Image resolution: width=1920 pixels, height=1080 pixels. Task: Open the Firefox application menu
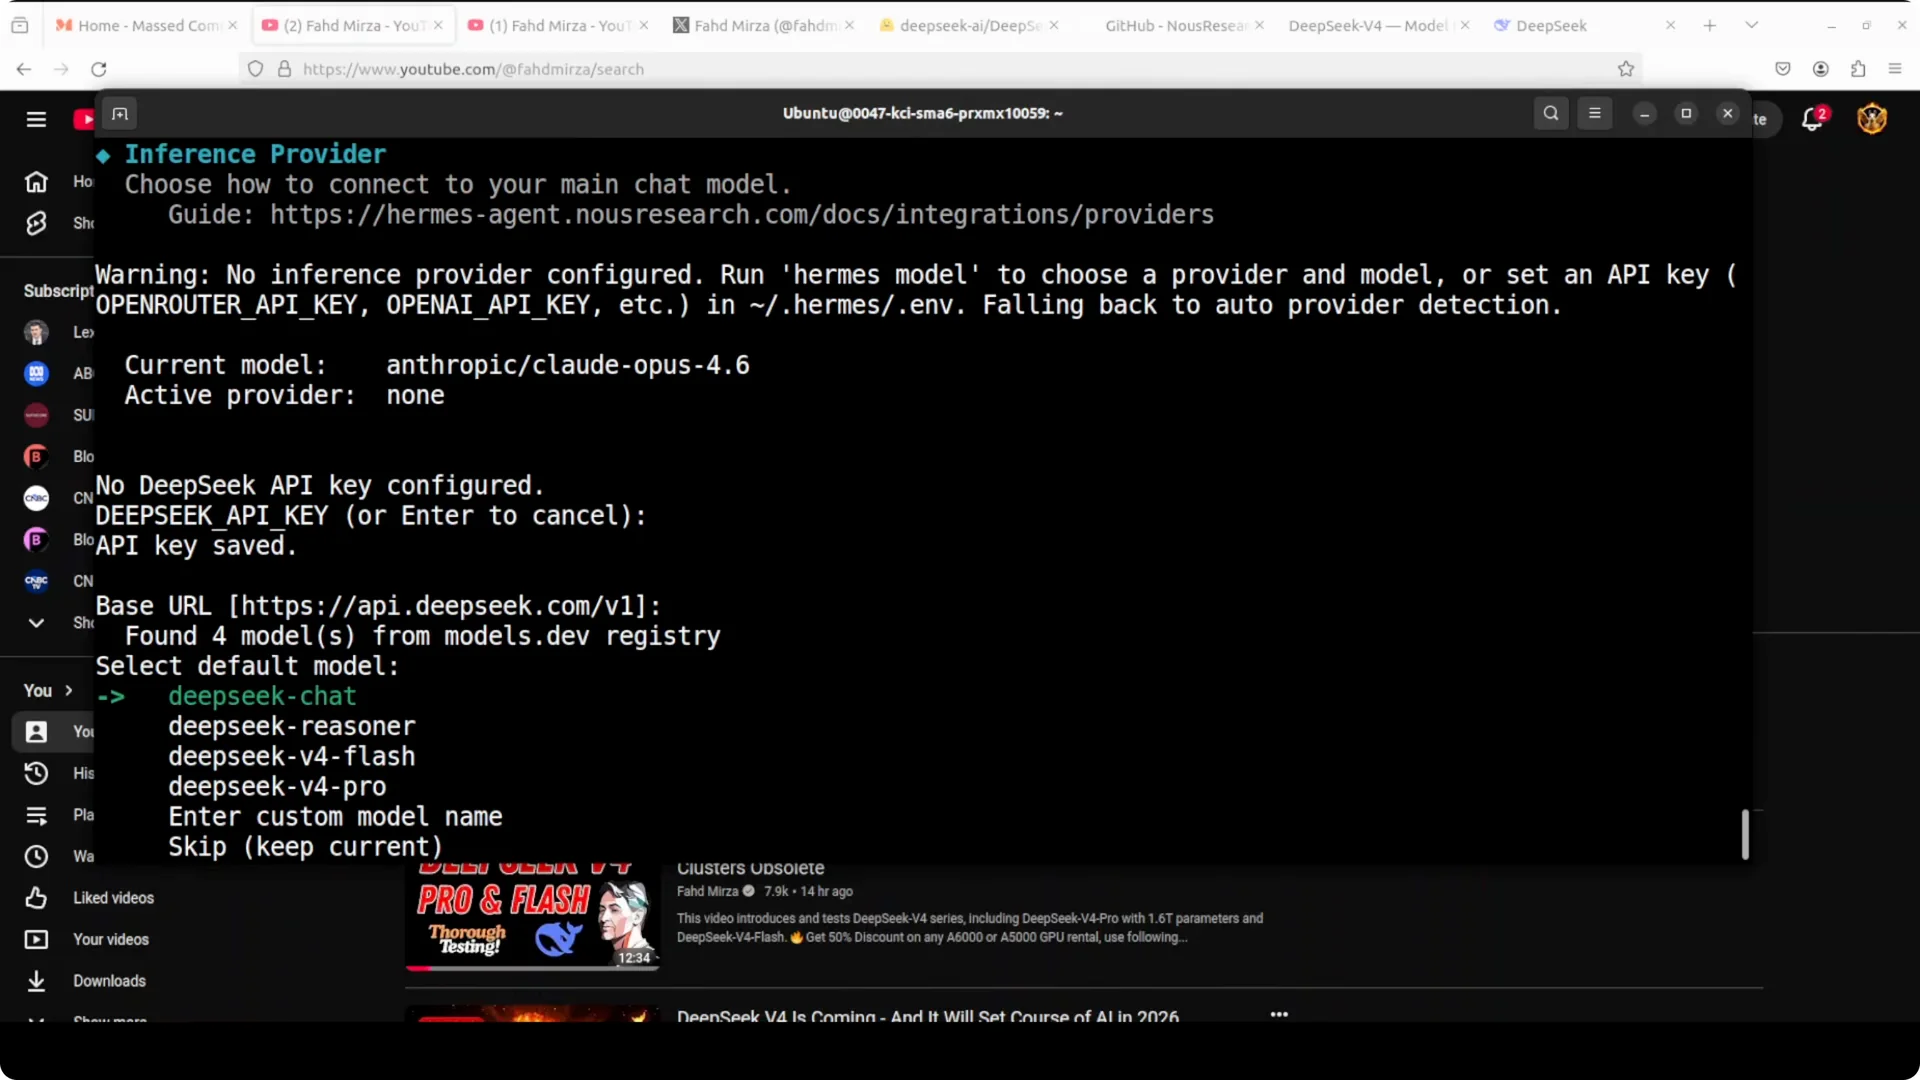1895,69
